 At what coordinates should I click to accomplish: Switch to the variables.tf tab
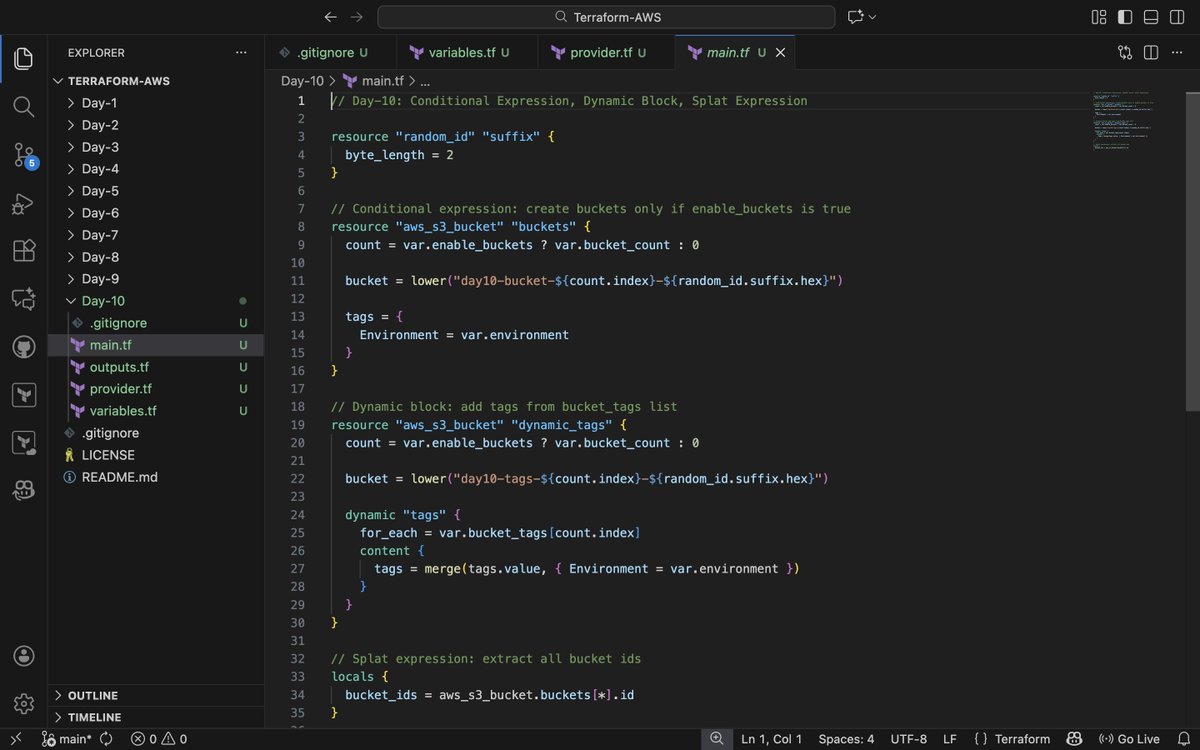tap(467, 53)
